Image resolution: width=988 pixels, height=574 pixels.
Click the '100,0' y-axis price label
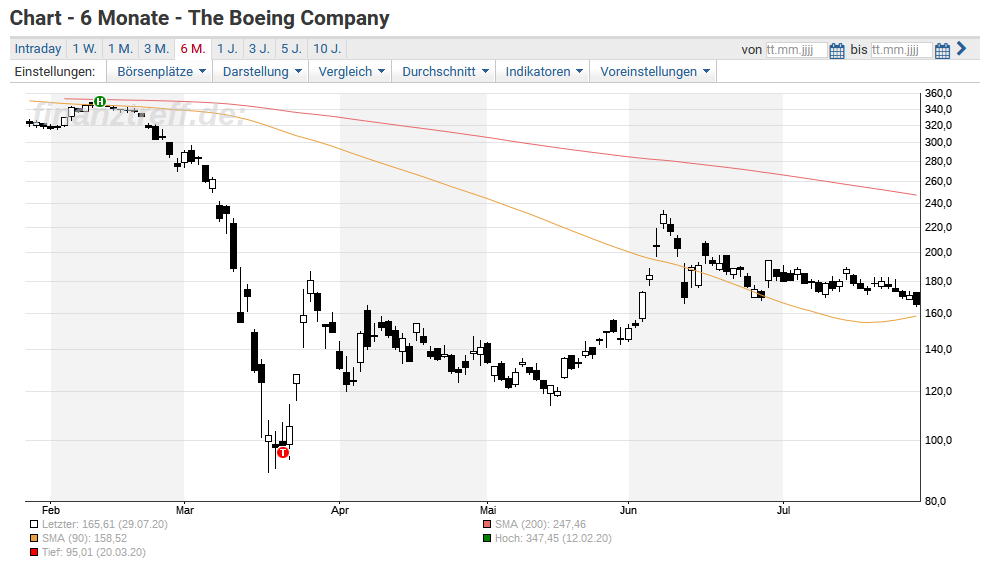[x=938, y=440]
